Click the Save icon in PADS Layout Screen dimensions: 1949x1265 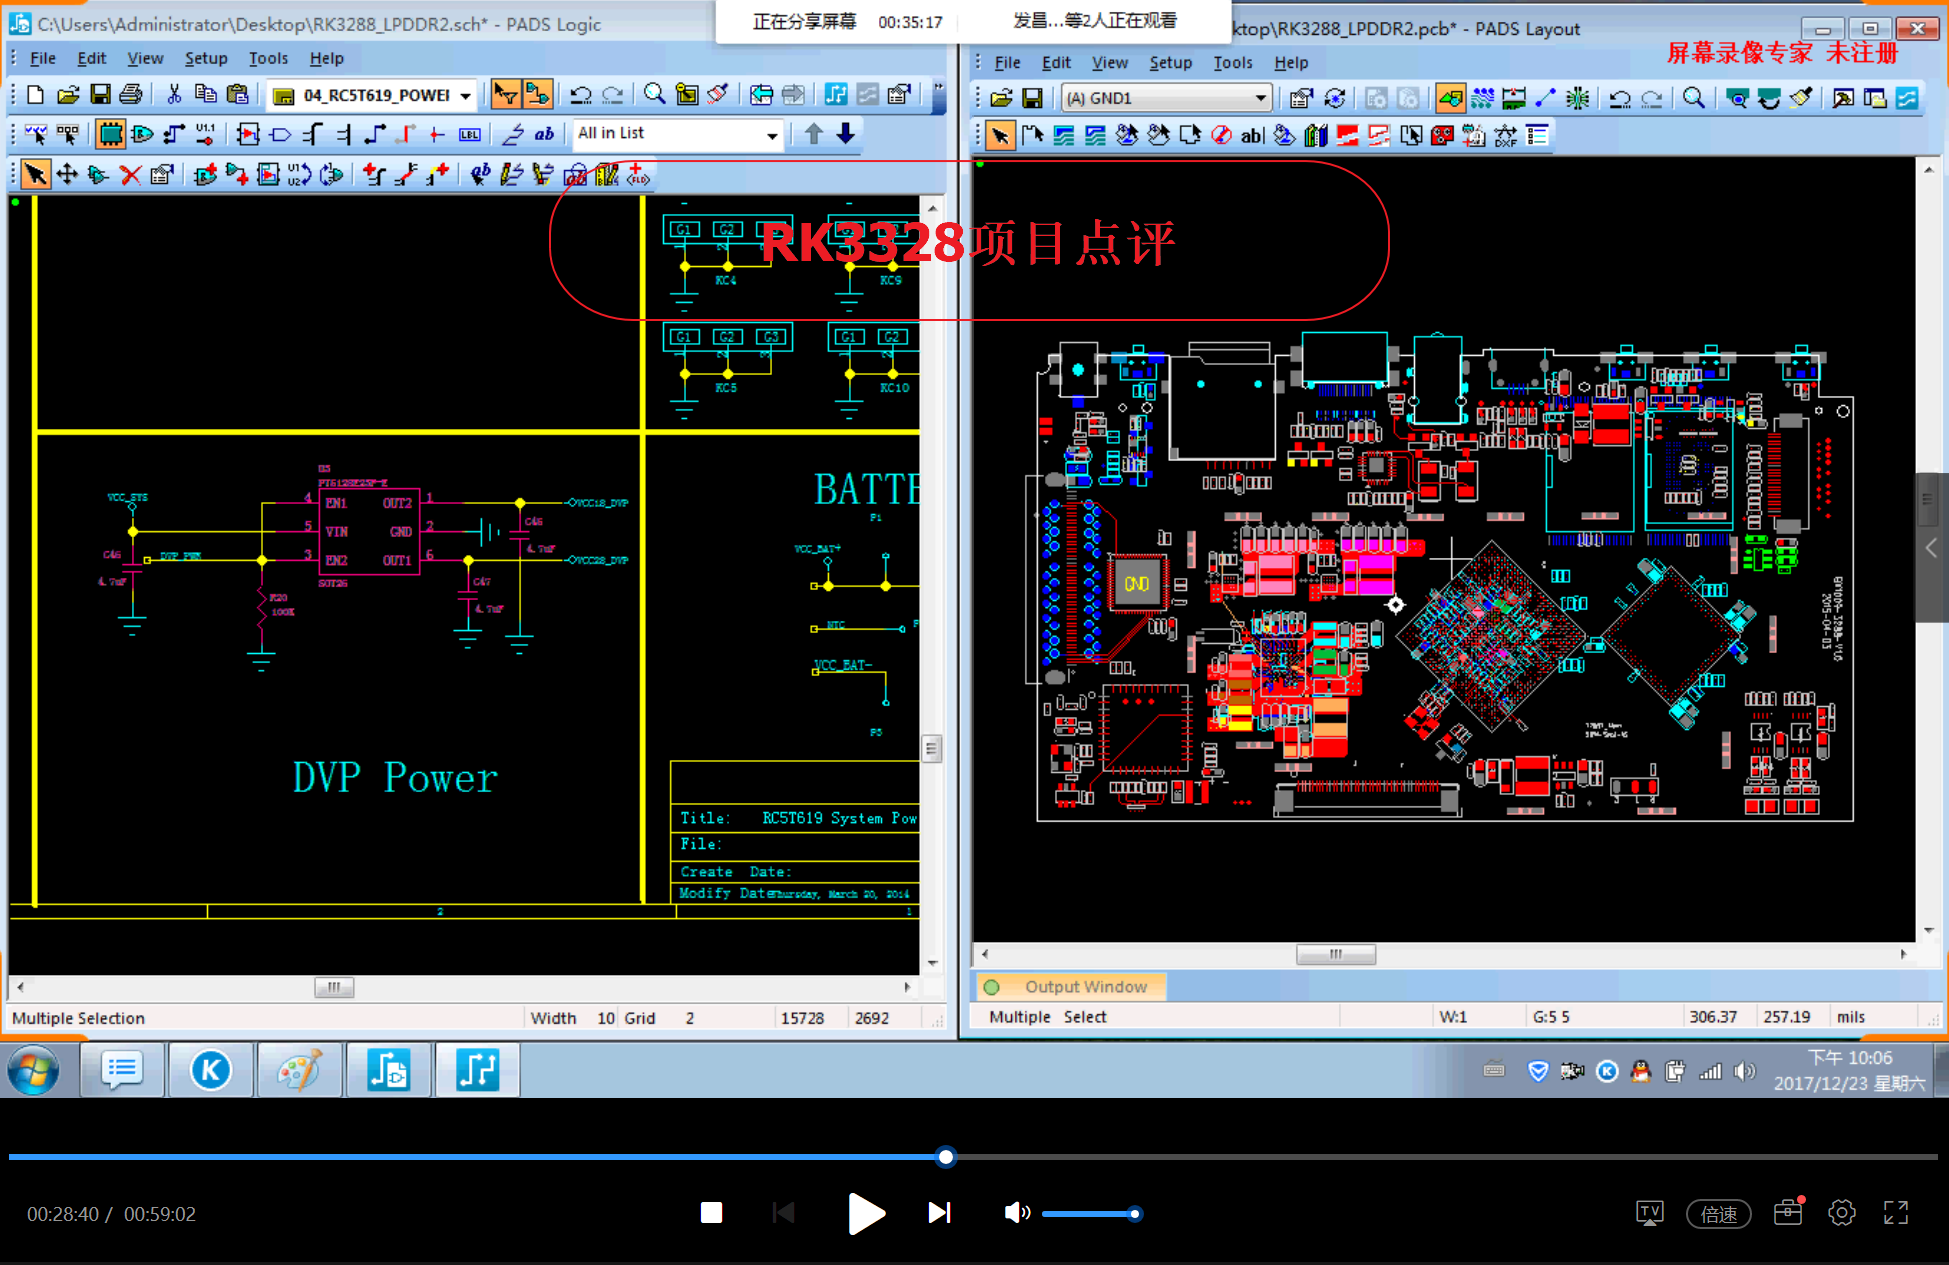click(1032, 98)
